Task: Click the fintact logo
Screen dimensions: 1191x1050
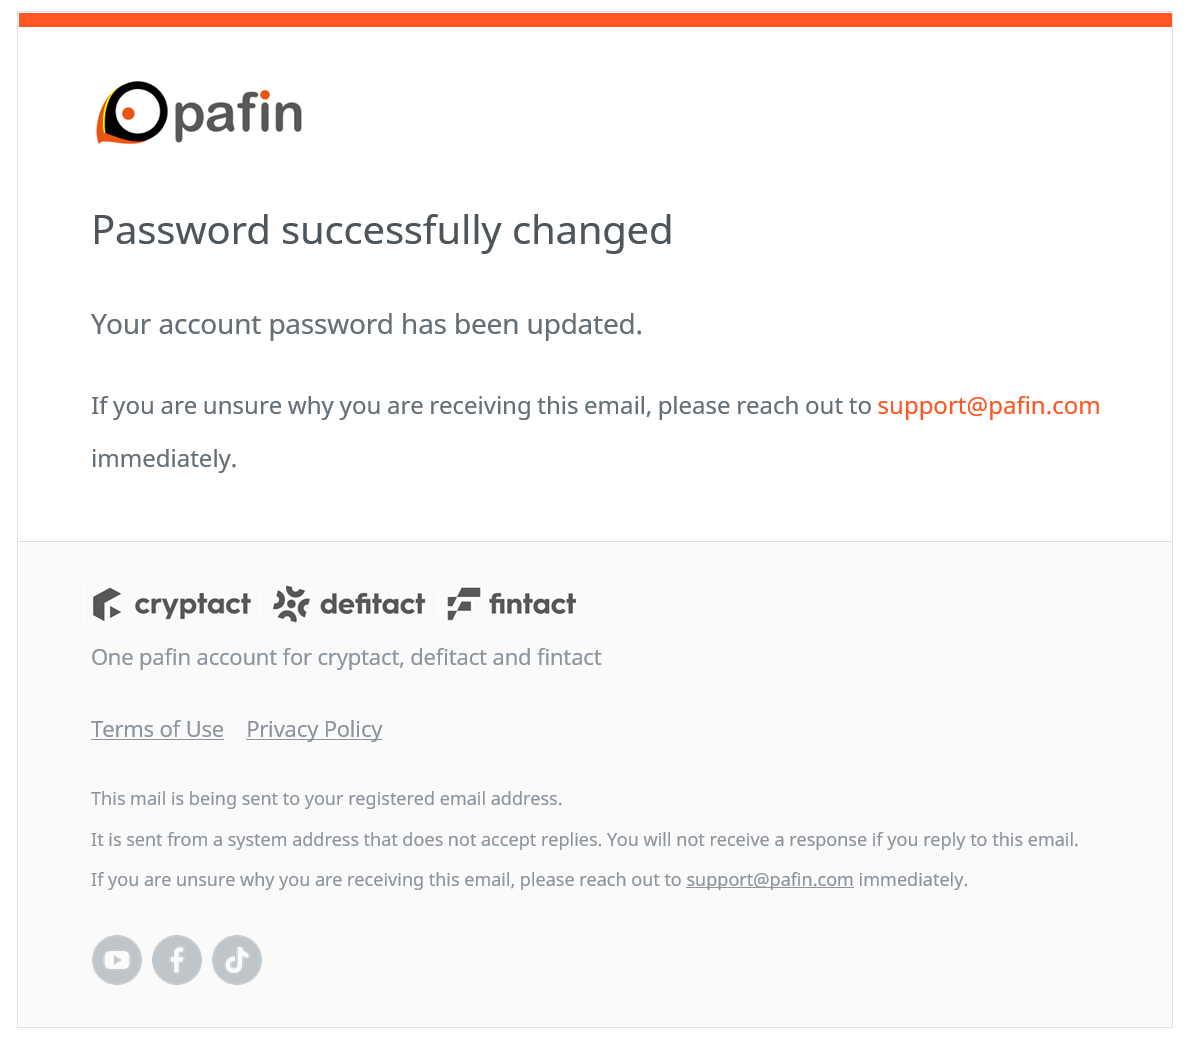Action: [x=513, y=604]
